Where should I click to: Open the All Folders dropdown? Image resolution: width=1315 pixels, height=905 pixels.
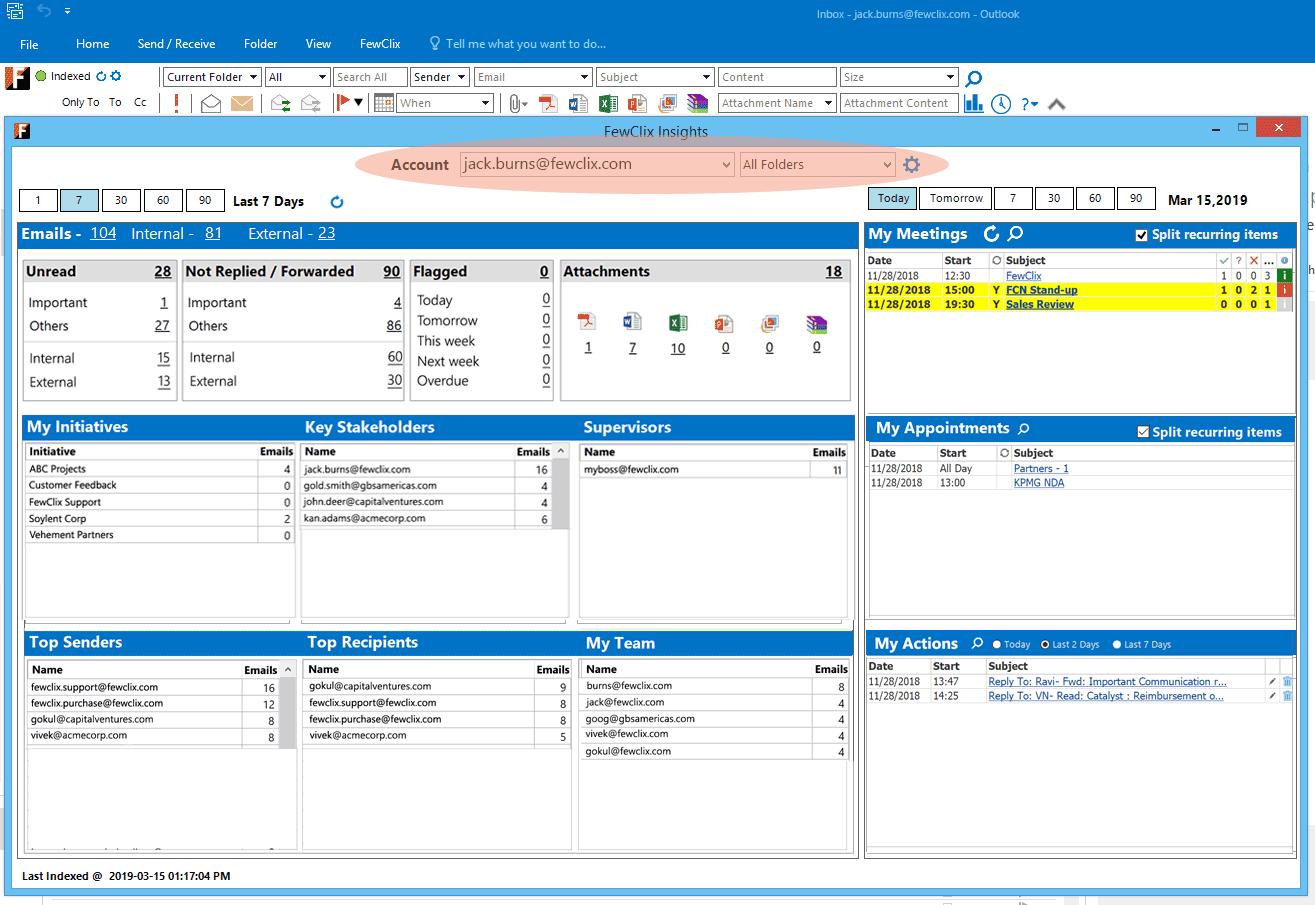(817, 165)
